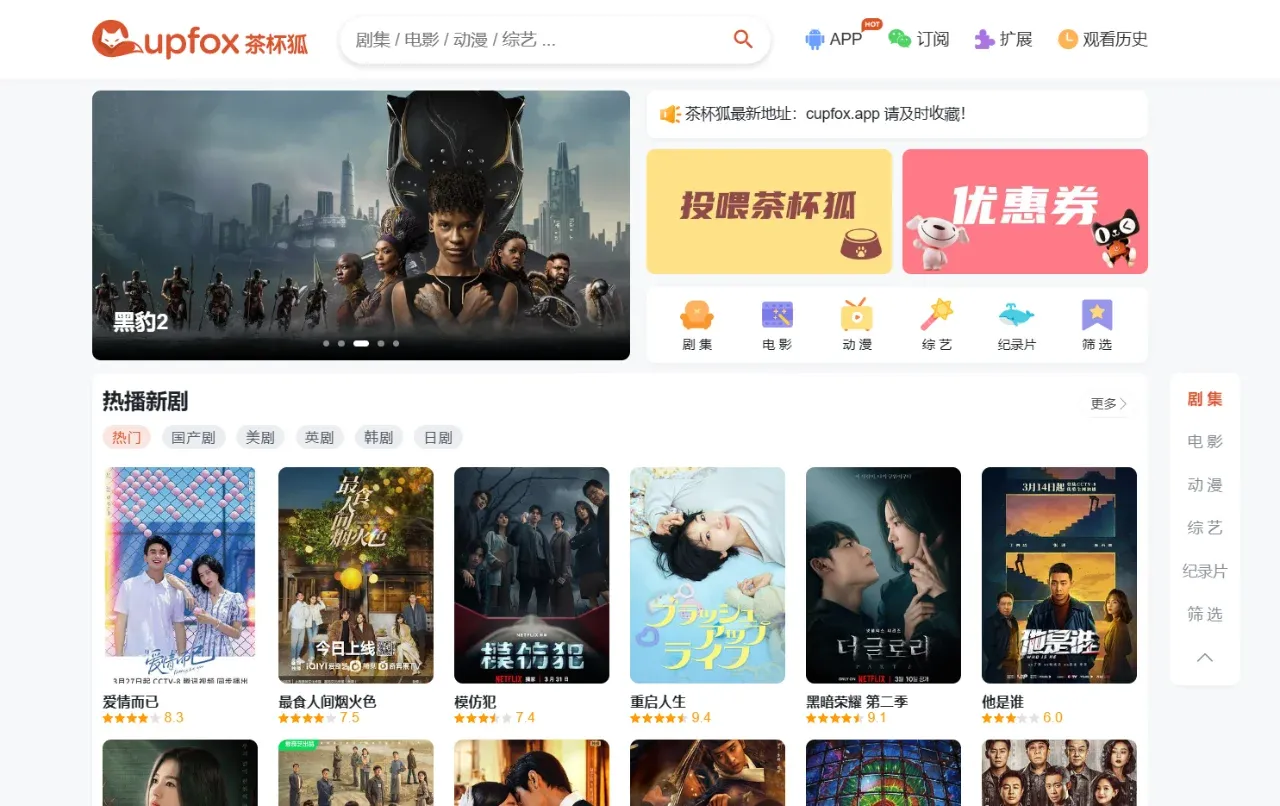Click the 他是谁 title link
1280x806 pixels.
tap(1003, 702)
